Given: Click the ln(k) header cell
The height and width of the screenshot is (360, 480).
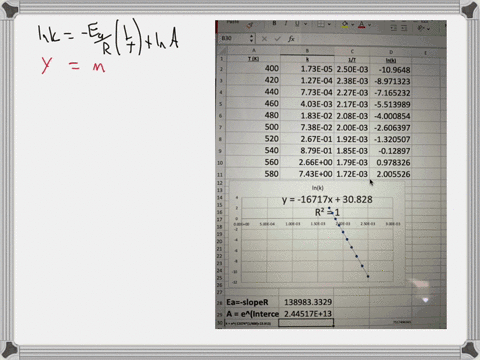Looking at the screenshot, I should pyautogui.click(x=391, y=61).
